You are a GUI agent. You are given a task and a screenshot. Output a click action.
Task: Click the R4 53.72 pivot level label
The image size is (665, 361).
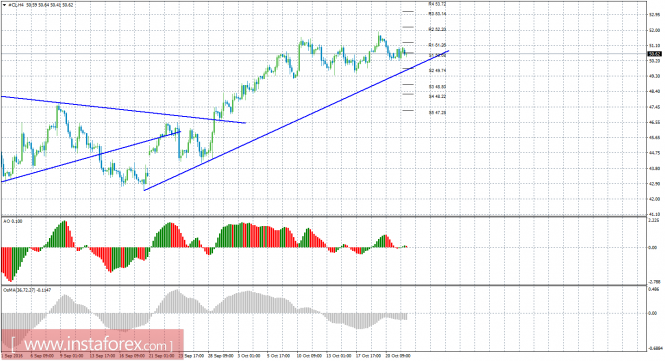point(437,4)
